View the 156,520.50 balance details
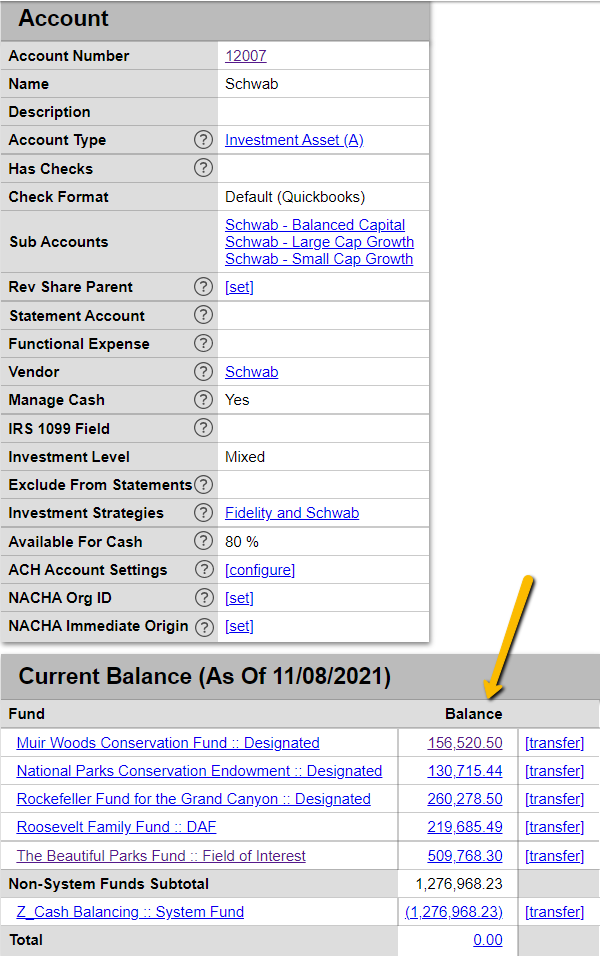Screen dimensions: 600x956 [465, 743]
